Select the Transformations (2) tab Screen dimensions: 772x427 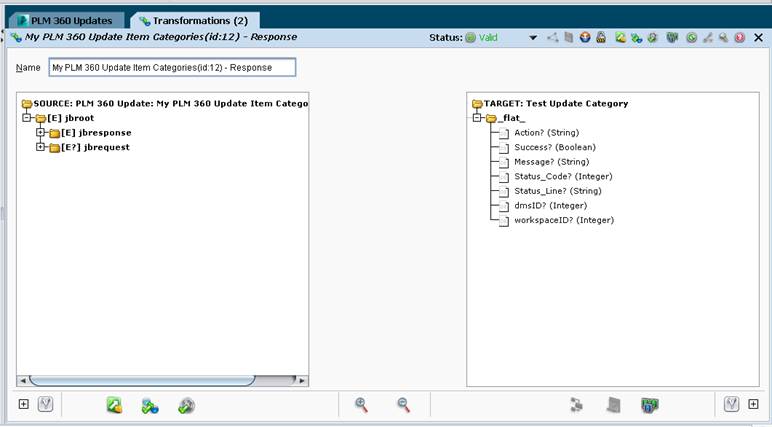[194, 21]
